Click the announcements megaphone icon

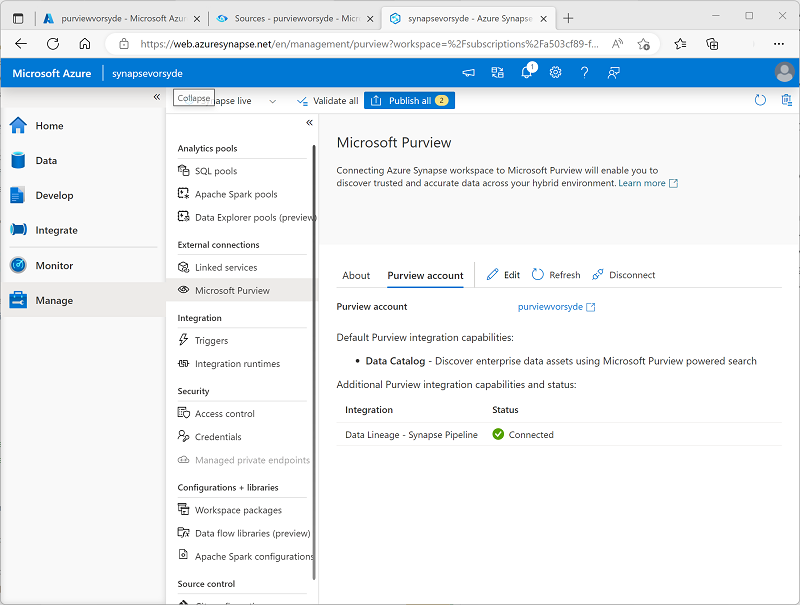(468, 72)
